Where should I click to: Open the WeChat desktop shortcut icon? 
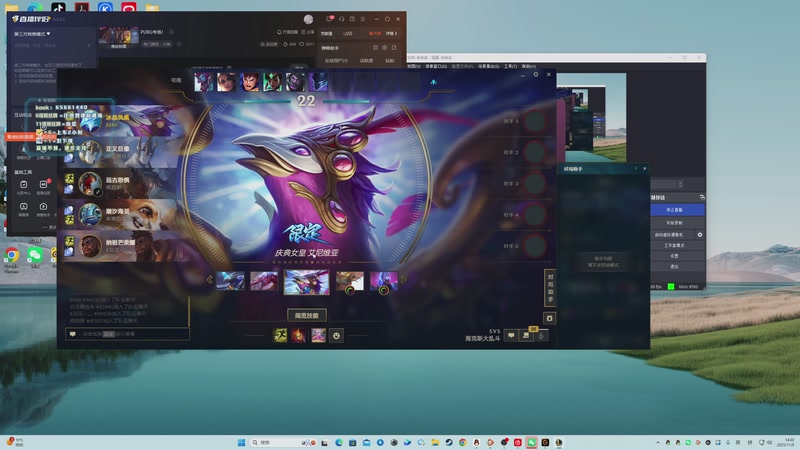(35, 255)
